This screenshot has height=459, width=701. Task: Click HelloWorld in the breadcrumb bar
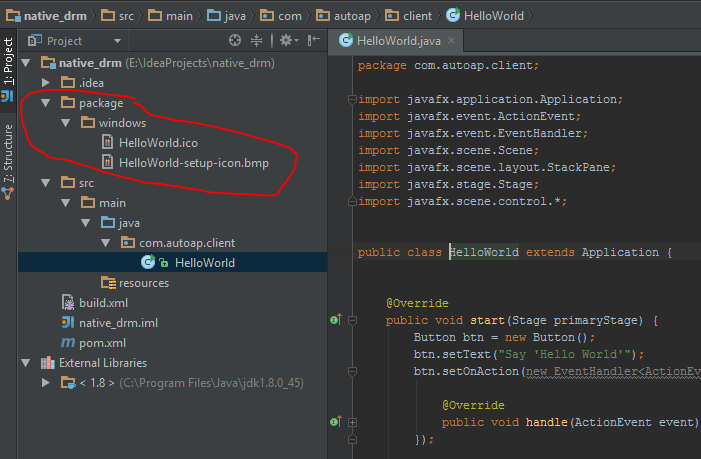[485, 16]
